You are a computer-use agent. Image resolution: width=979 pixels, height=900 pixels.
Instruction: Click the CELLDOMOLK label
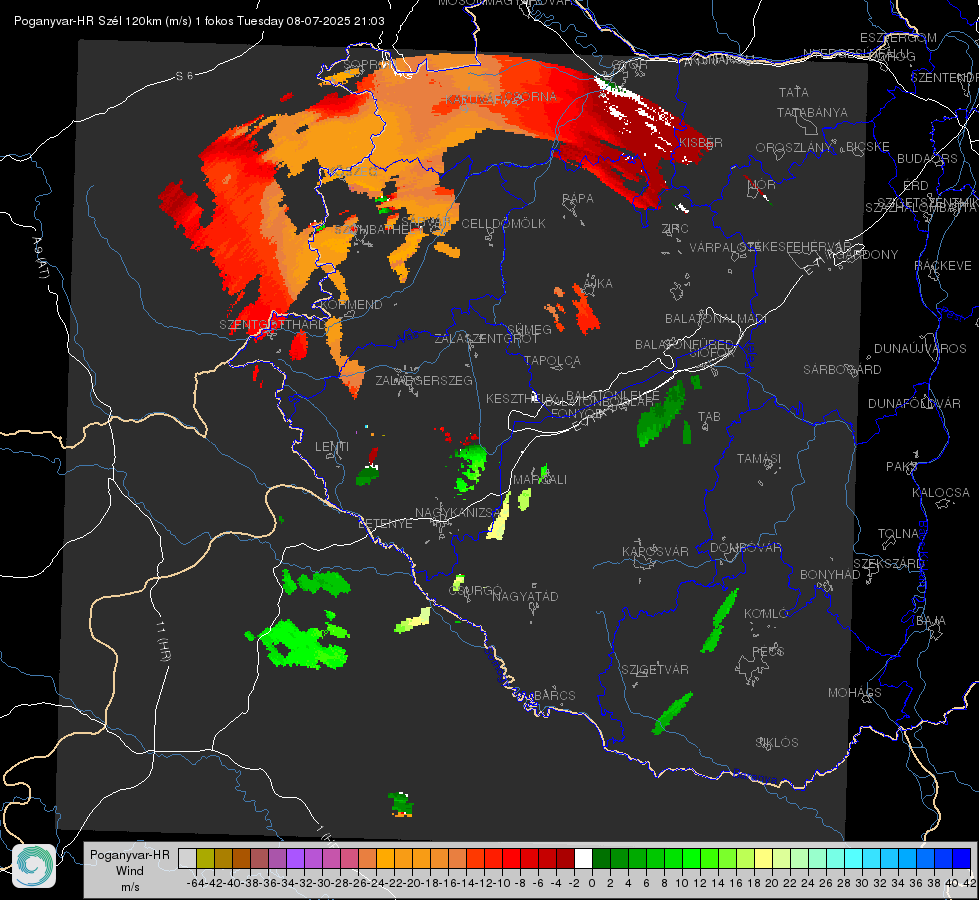pos(503,224)
